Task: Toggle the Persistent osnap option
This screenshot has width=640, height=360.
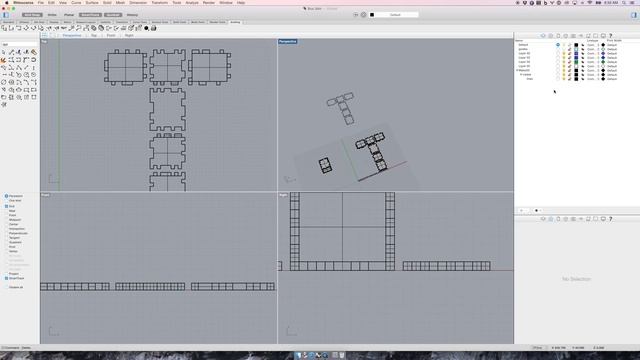Action: 13,196
